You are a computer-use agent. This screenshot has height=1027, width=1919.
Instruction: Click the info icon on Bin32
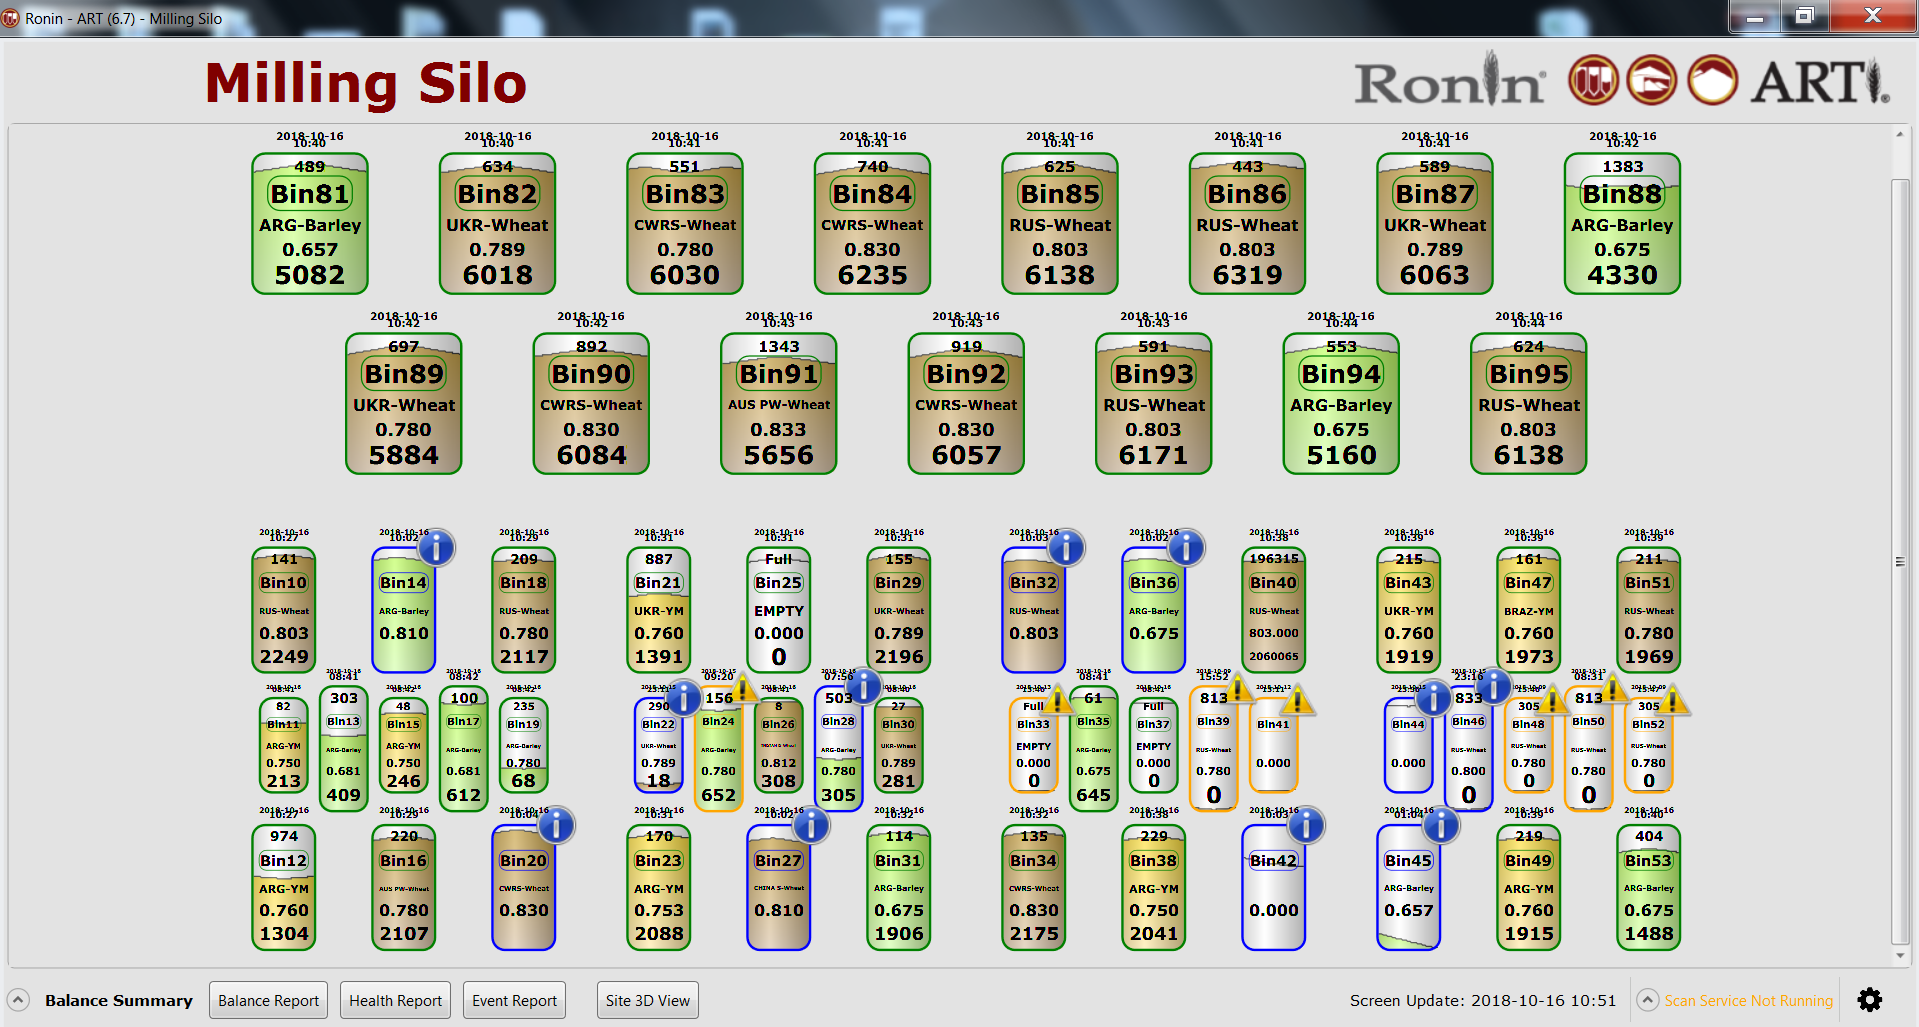[1066, 548]
